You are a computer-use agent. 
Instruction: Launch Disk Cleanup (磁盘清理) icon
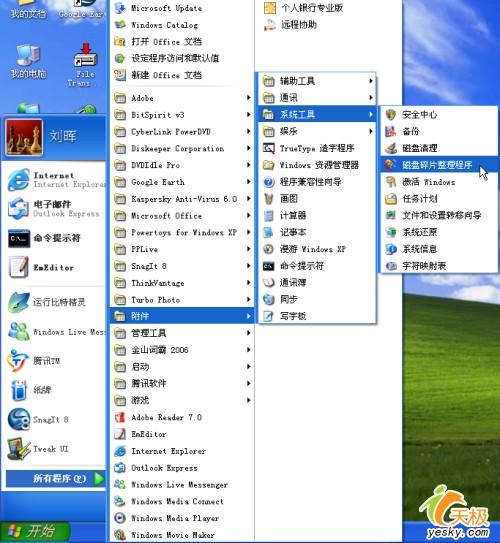[x=391, y=148]
